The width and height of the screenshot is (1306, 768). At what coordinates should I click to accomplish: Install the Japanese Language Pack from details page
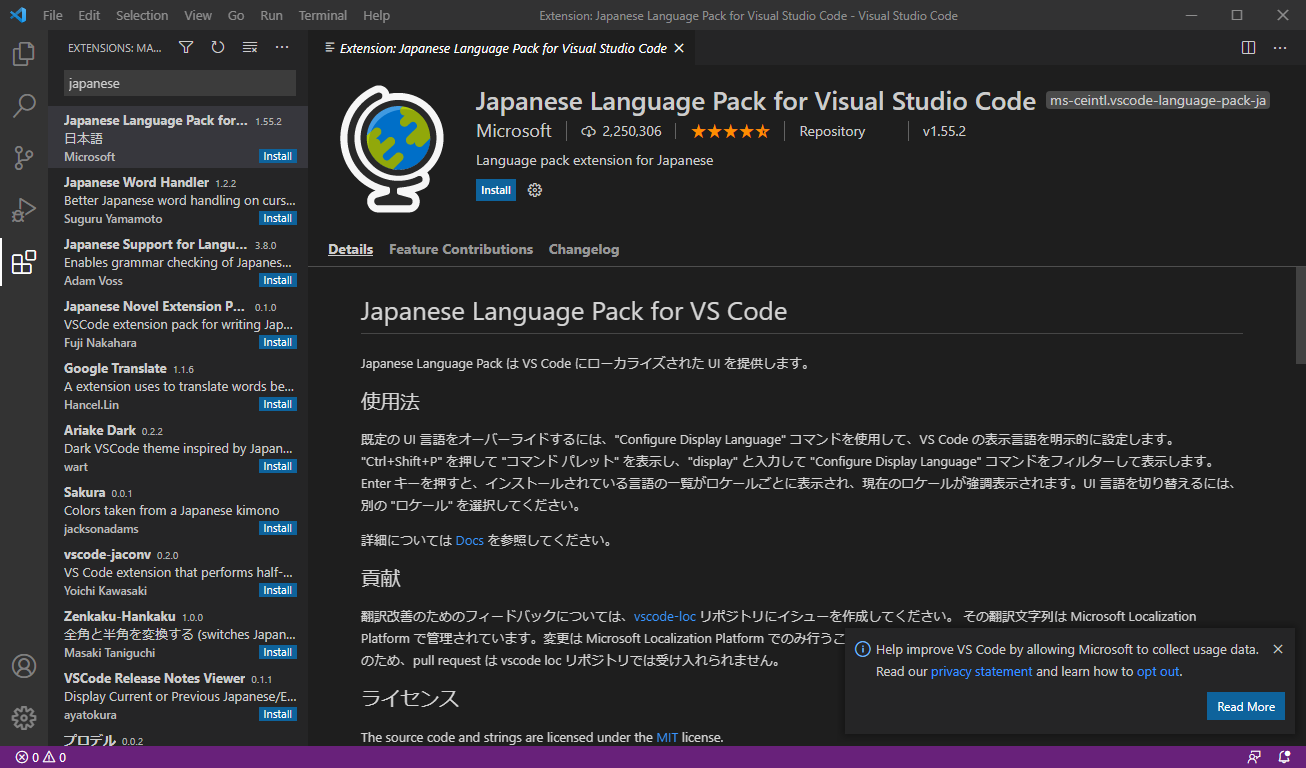tap(496, 190)
